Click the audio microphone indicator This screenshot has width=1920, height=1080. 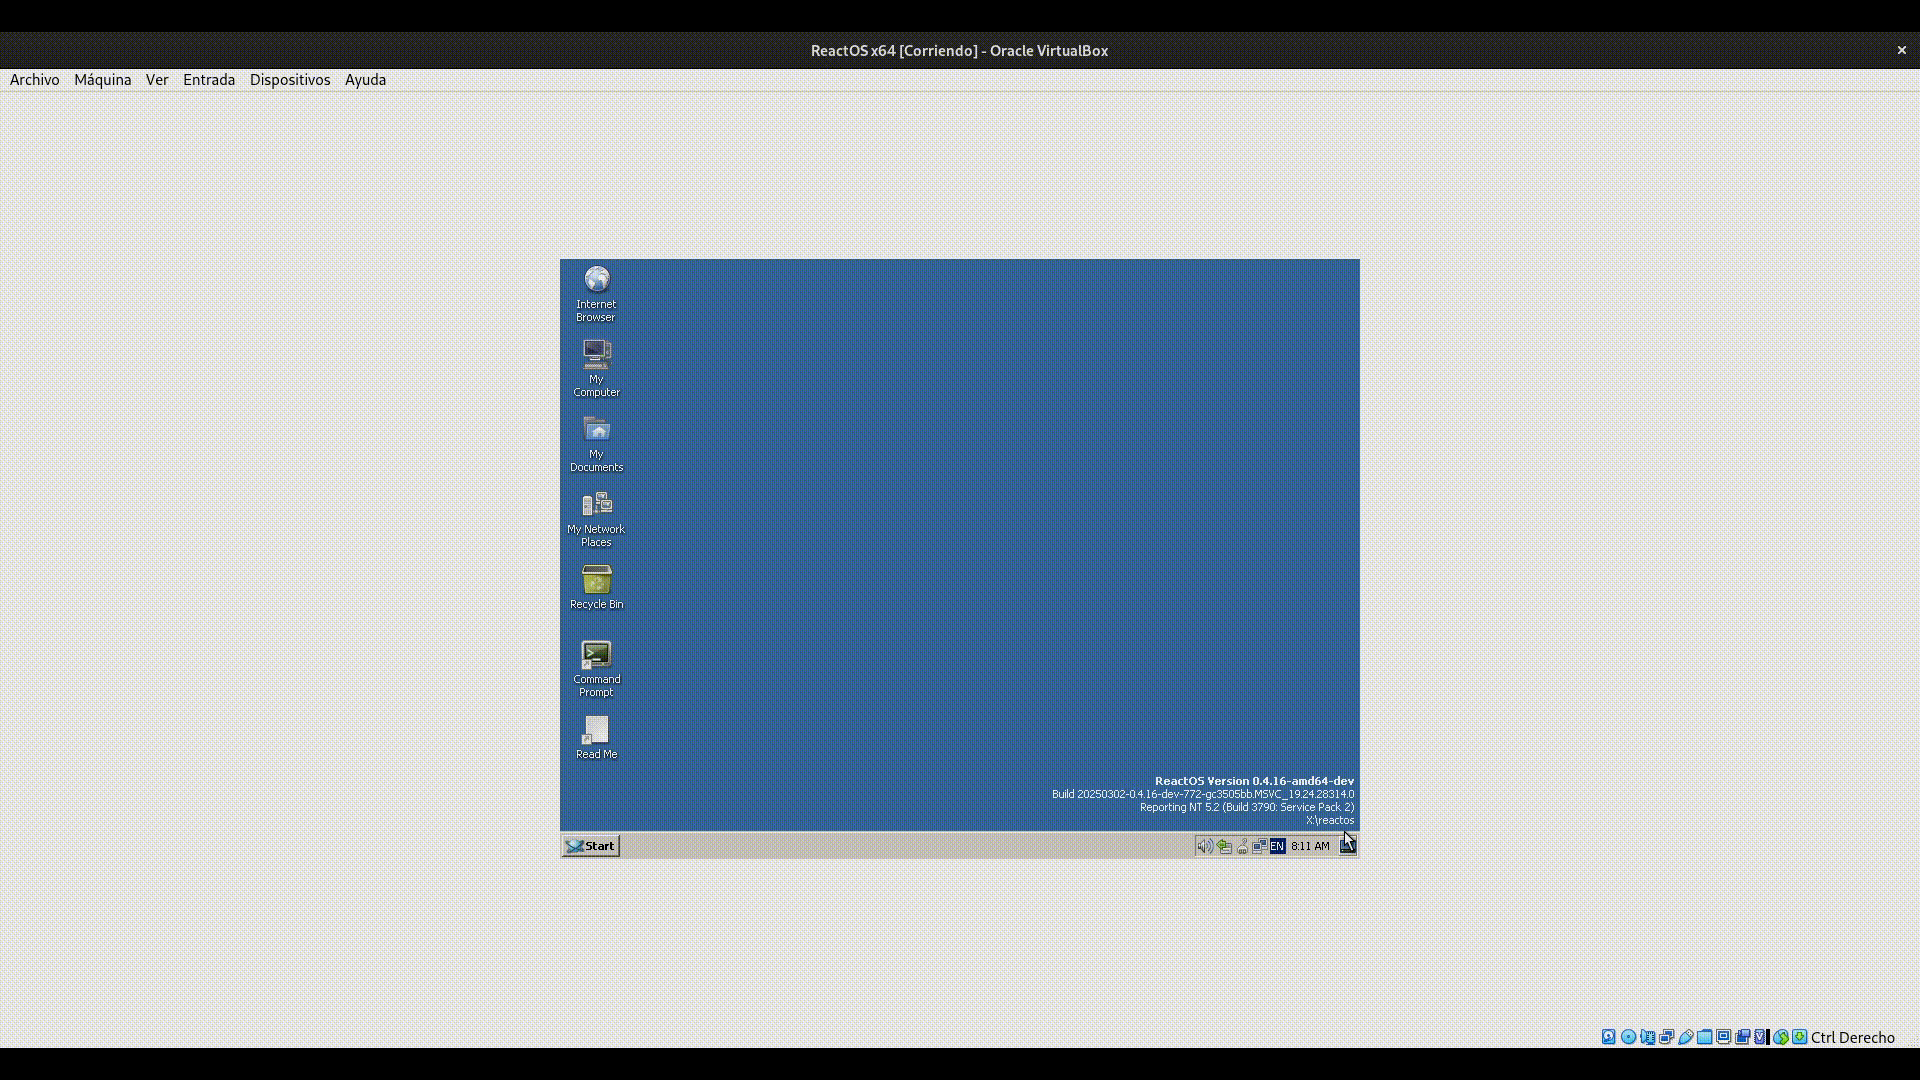[1647, 1037]
